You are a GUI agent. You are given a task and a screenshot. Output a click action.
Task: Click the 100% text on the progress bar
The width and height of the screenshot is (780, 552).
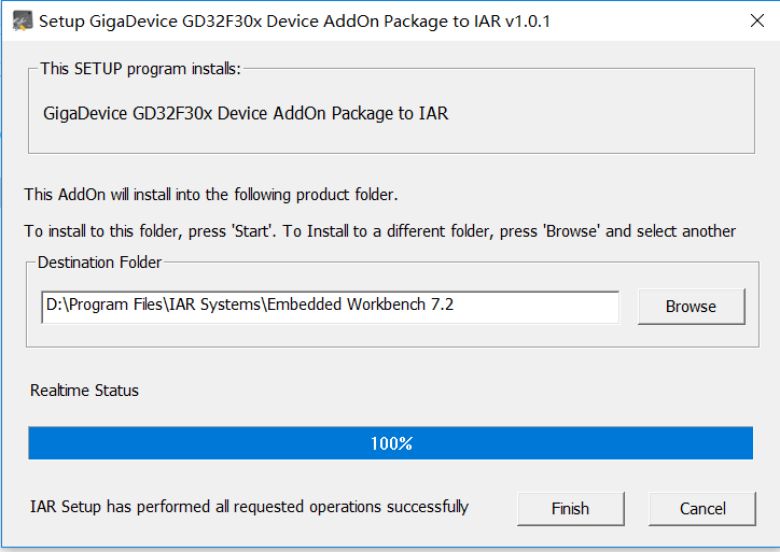[391, 443]
